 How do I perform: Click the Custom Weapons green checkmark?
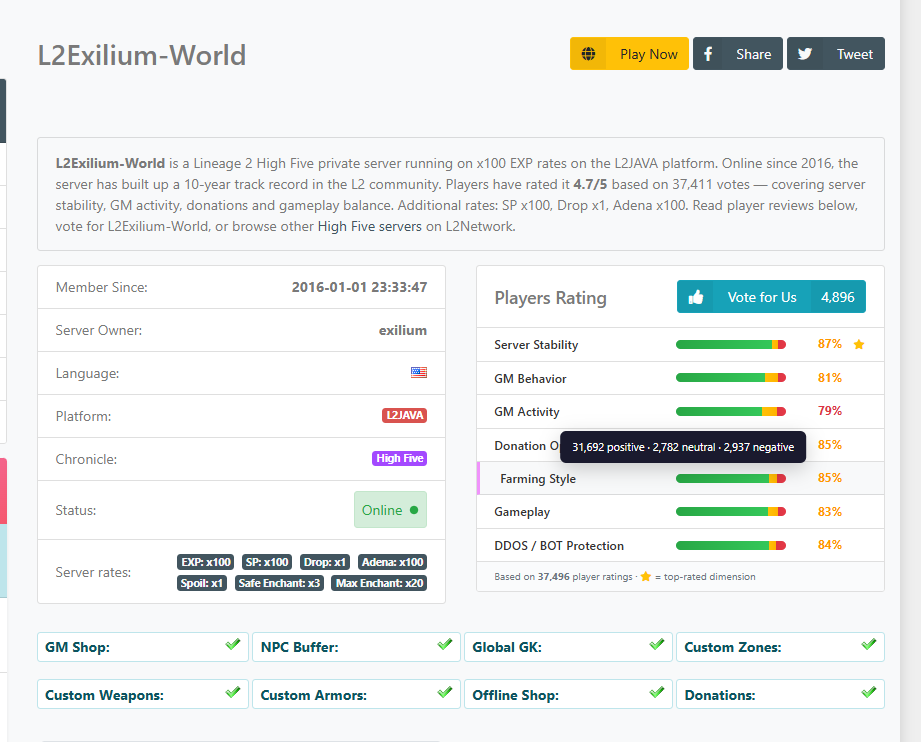click(233, 692)
